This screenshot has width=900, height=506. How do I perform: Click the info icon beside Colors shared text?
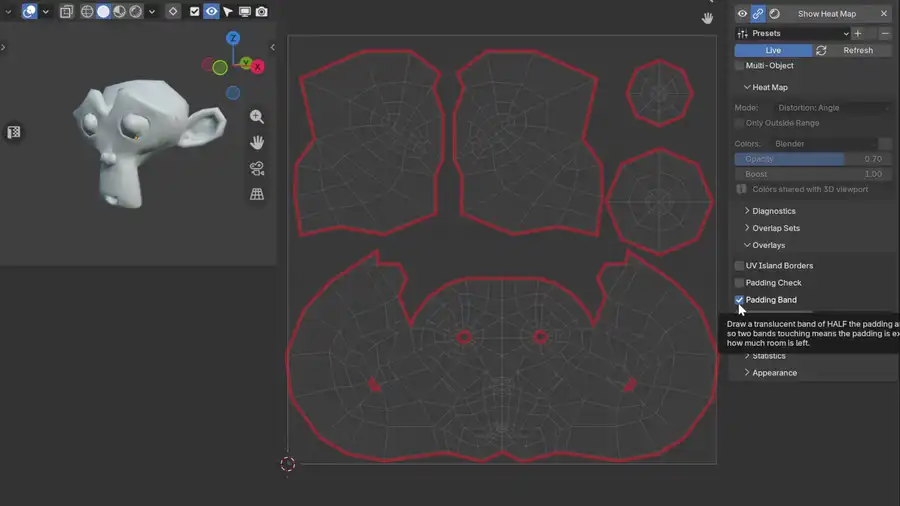coord(741,189)
